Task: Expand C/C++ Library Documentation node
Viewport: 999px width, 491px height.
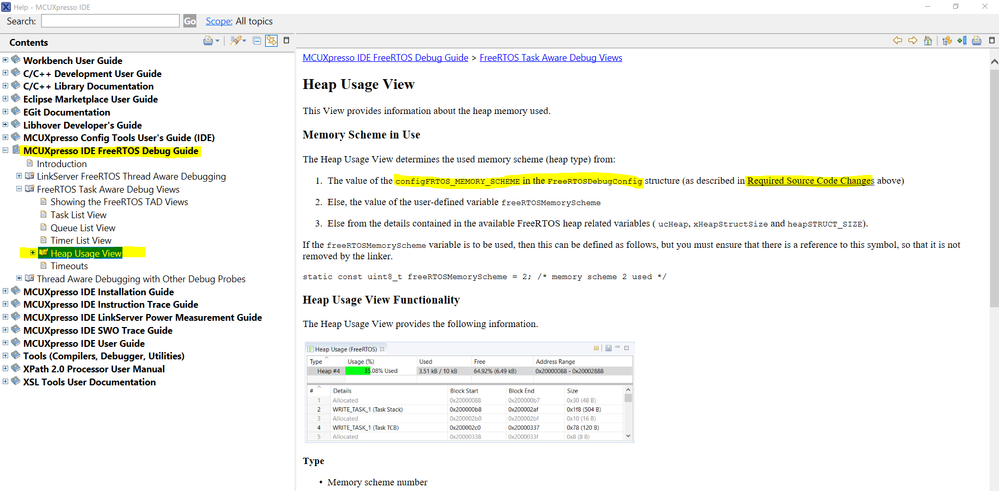Action: 6,87
